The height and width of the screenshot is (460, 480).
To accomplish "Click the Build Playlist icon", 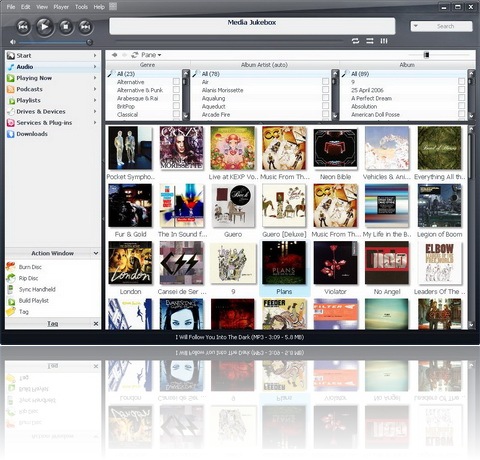I will coord(11,301).
